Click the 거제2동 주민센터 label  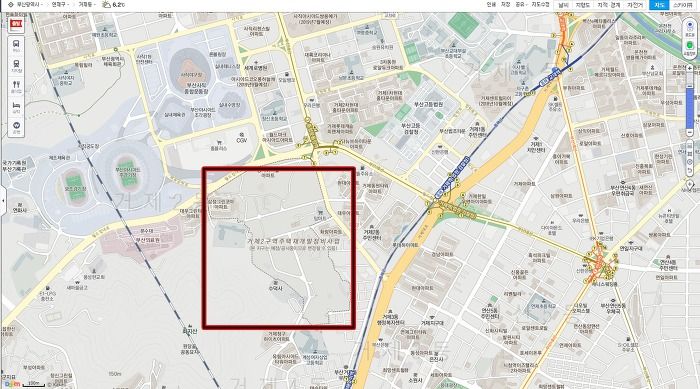coord(371,235)
